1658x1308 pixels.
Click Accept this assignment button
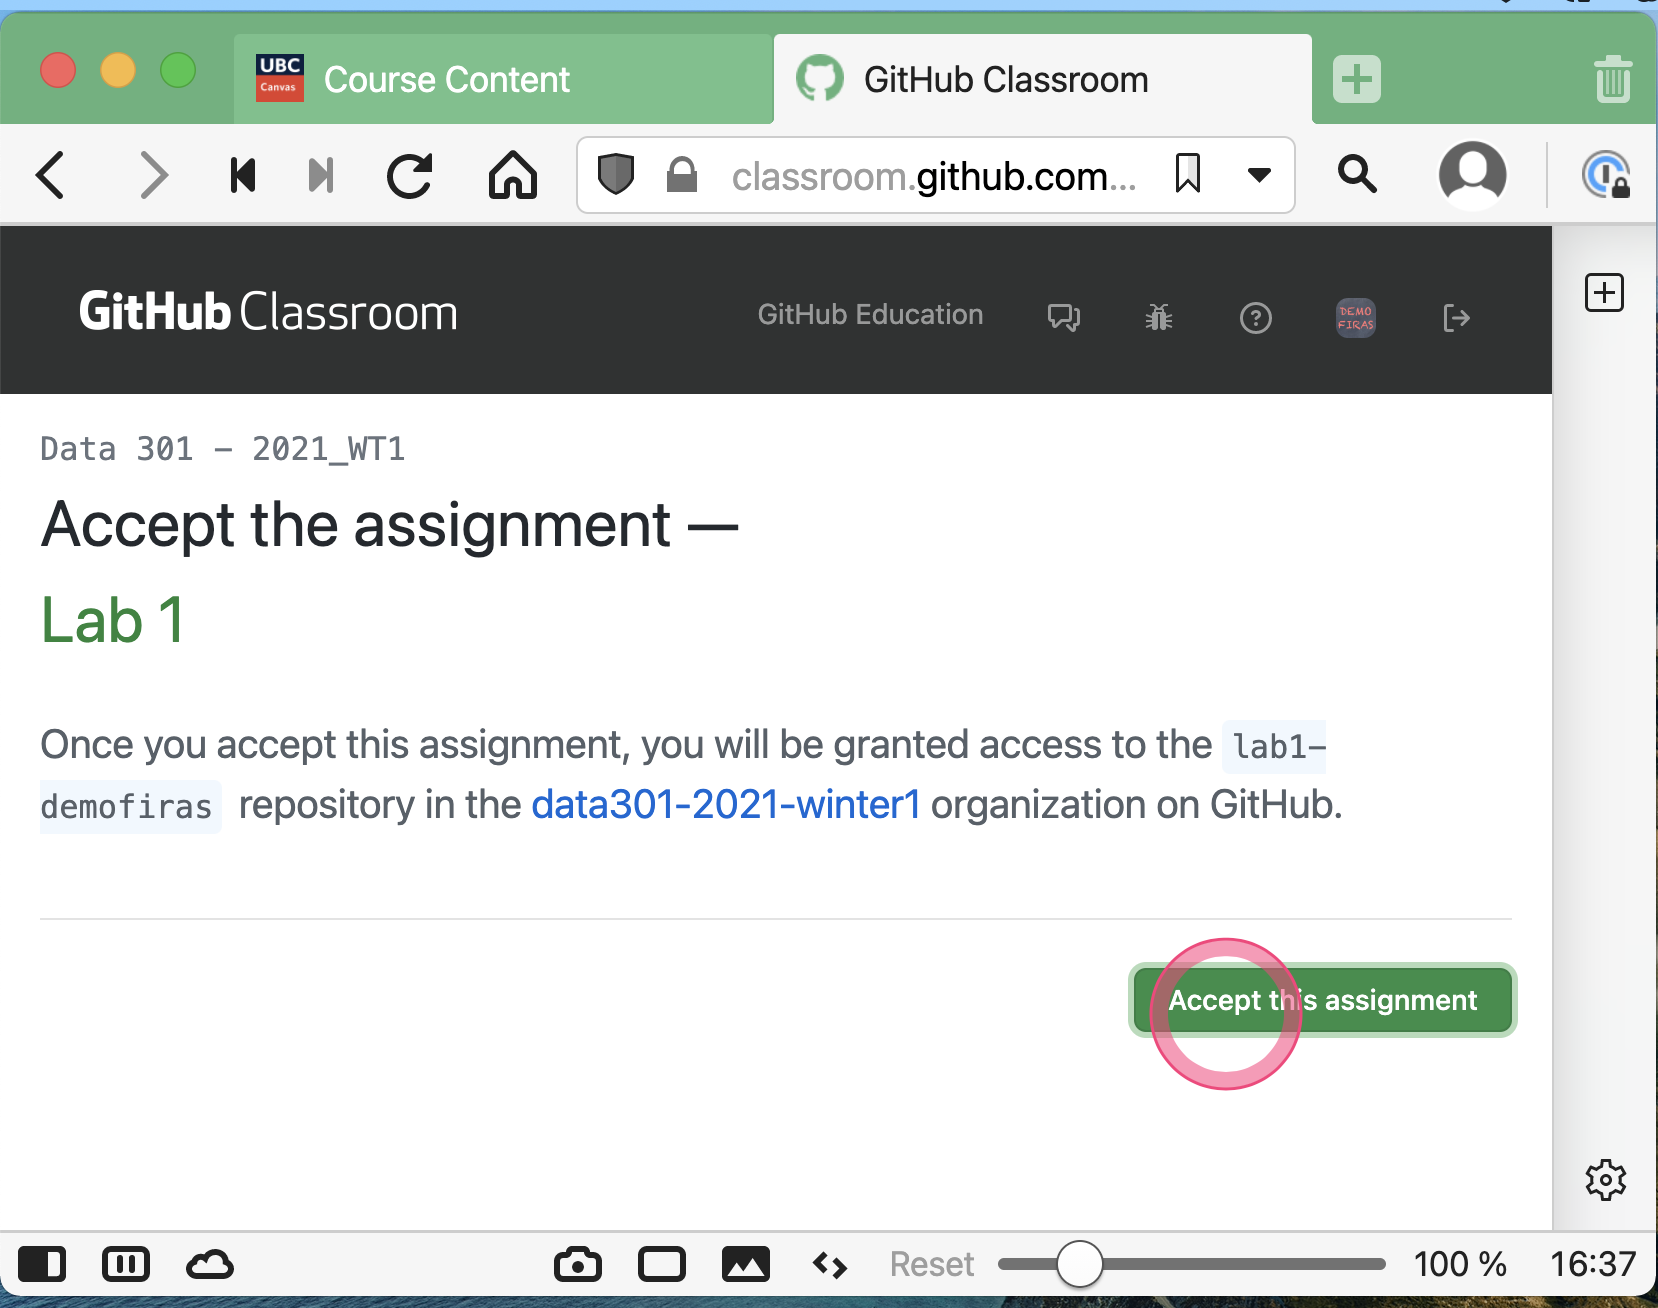point(1323,1000)
